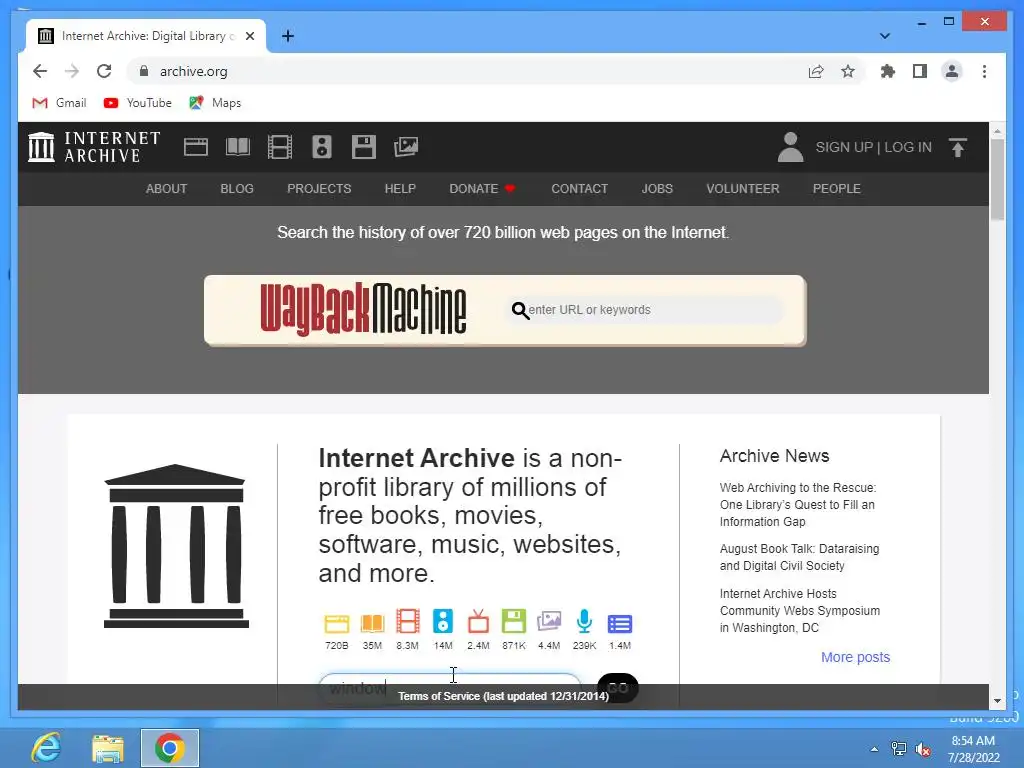Open the yellow 720B web collection icon
This screenshot has height=768, width=1024.
coord(337,623)
